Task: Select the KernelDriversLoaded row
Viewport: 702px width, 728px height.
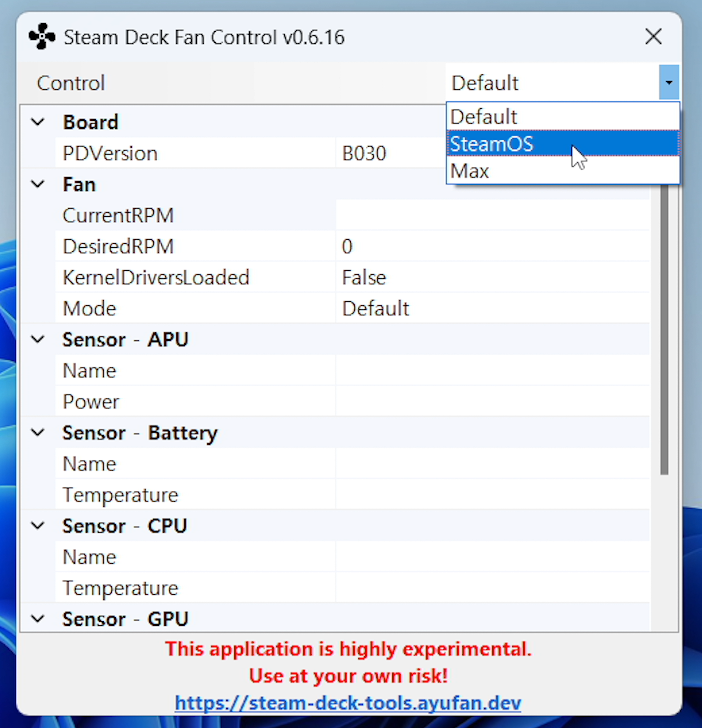Action: point(352,278)
